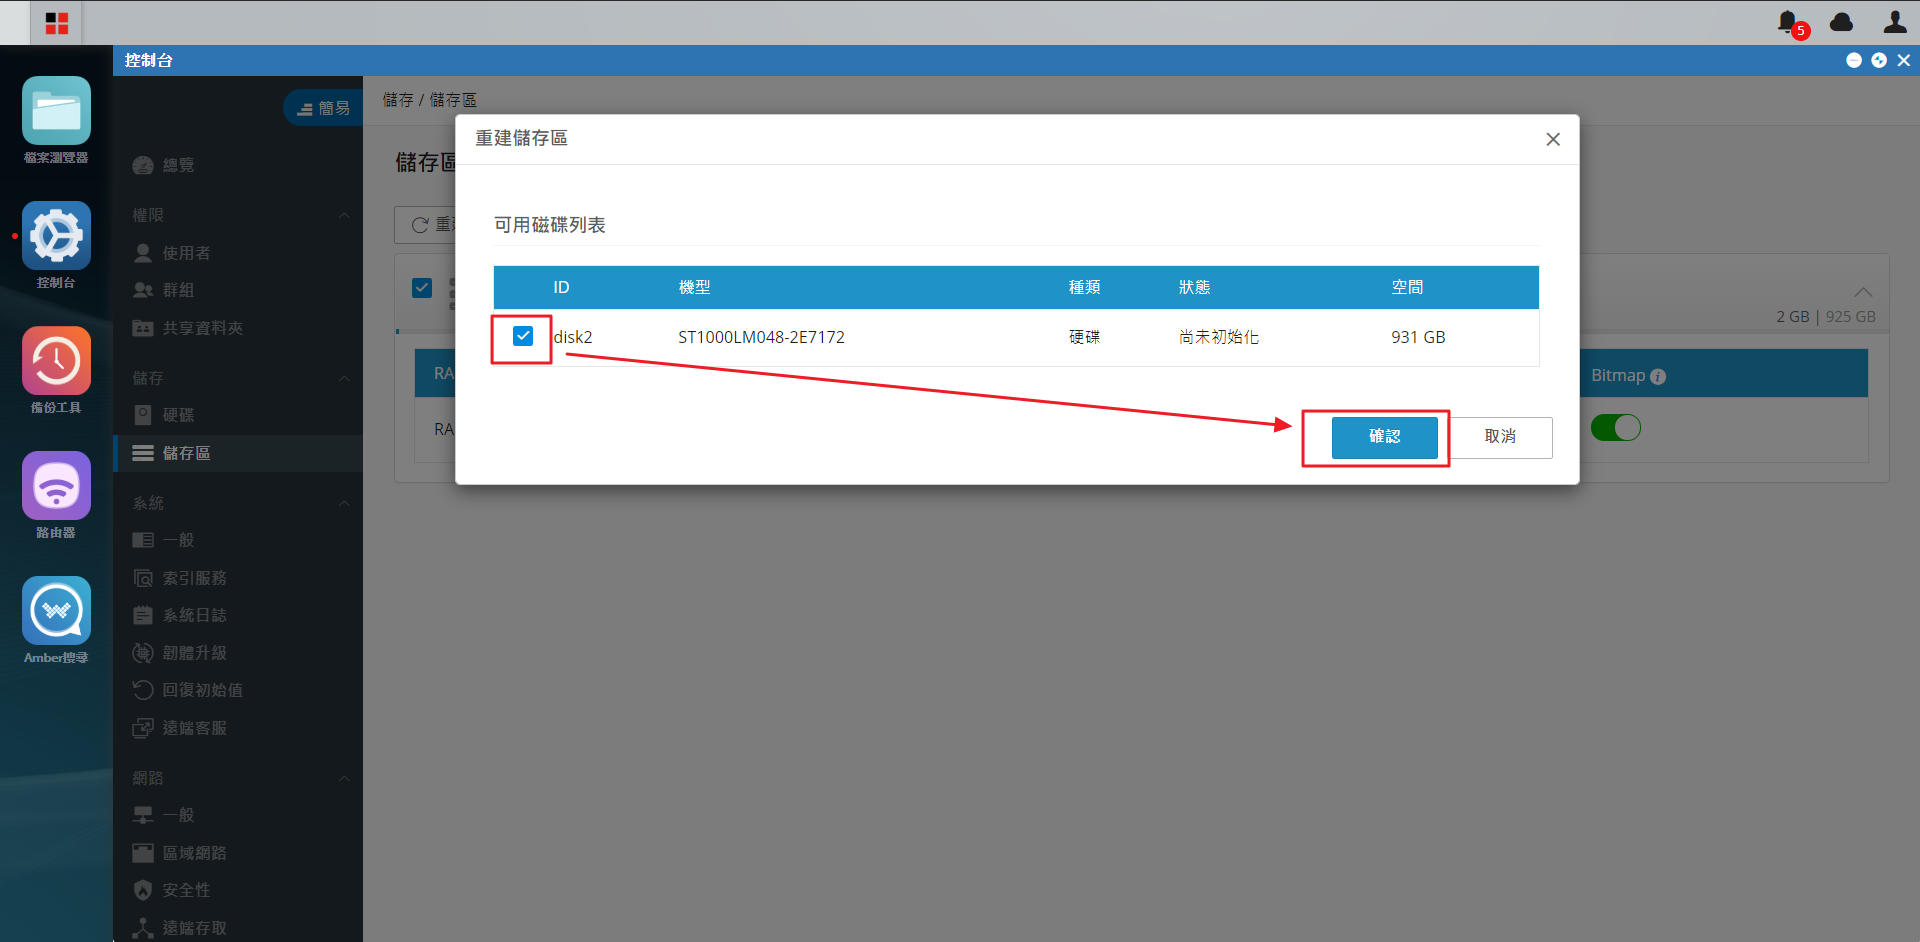Click the notification bell icon
The height and width of the screenshot is (942, 1920).
1788,22
